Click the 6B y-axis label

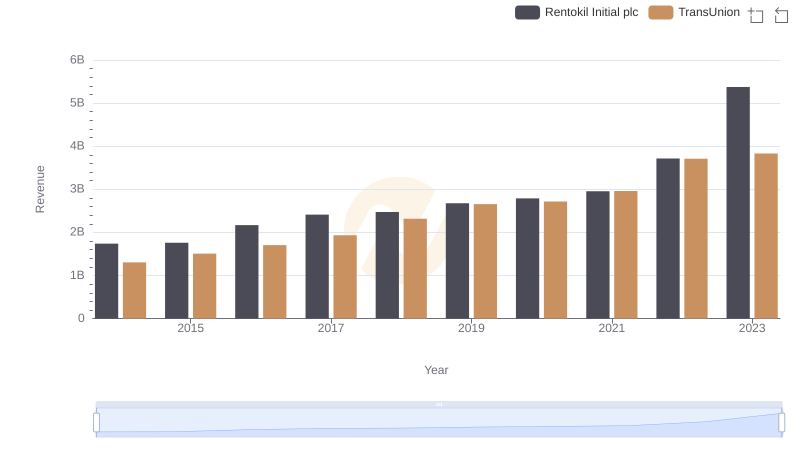77,60
